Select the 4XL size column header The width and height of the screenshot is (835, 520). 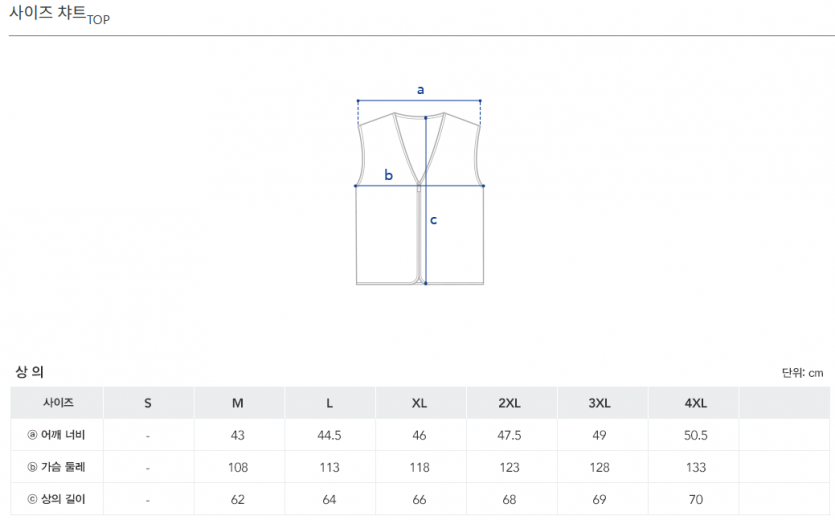tap(695, 403)
